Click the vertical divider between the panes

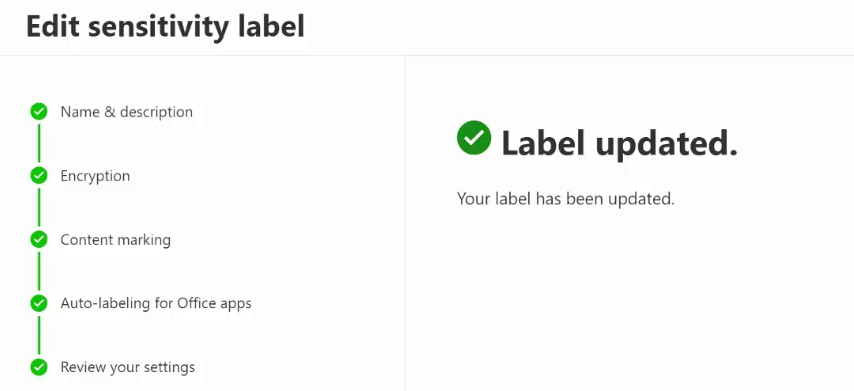click(x=405, y=223)
